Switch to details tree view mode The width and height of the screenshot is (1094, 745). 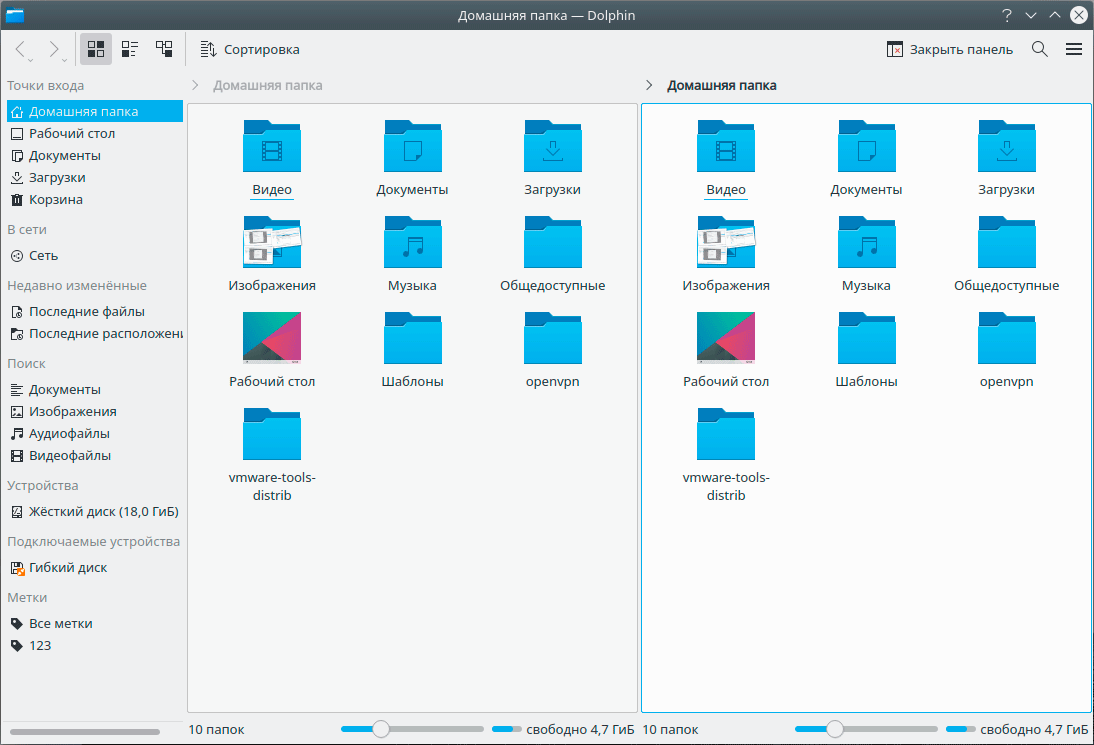coord(164,49)
